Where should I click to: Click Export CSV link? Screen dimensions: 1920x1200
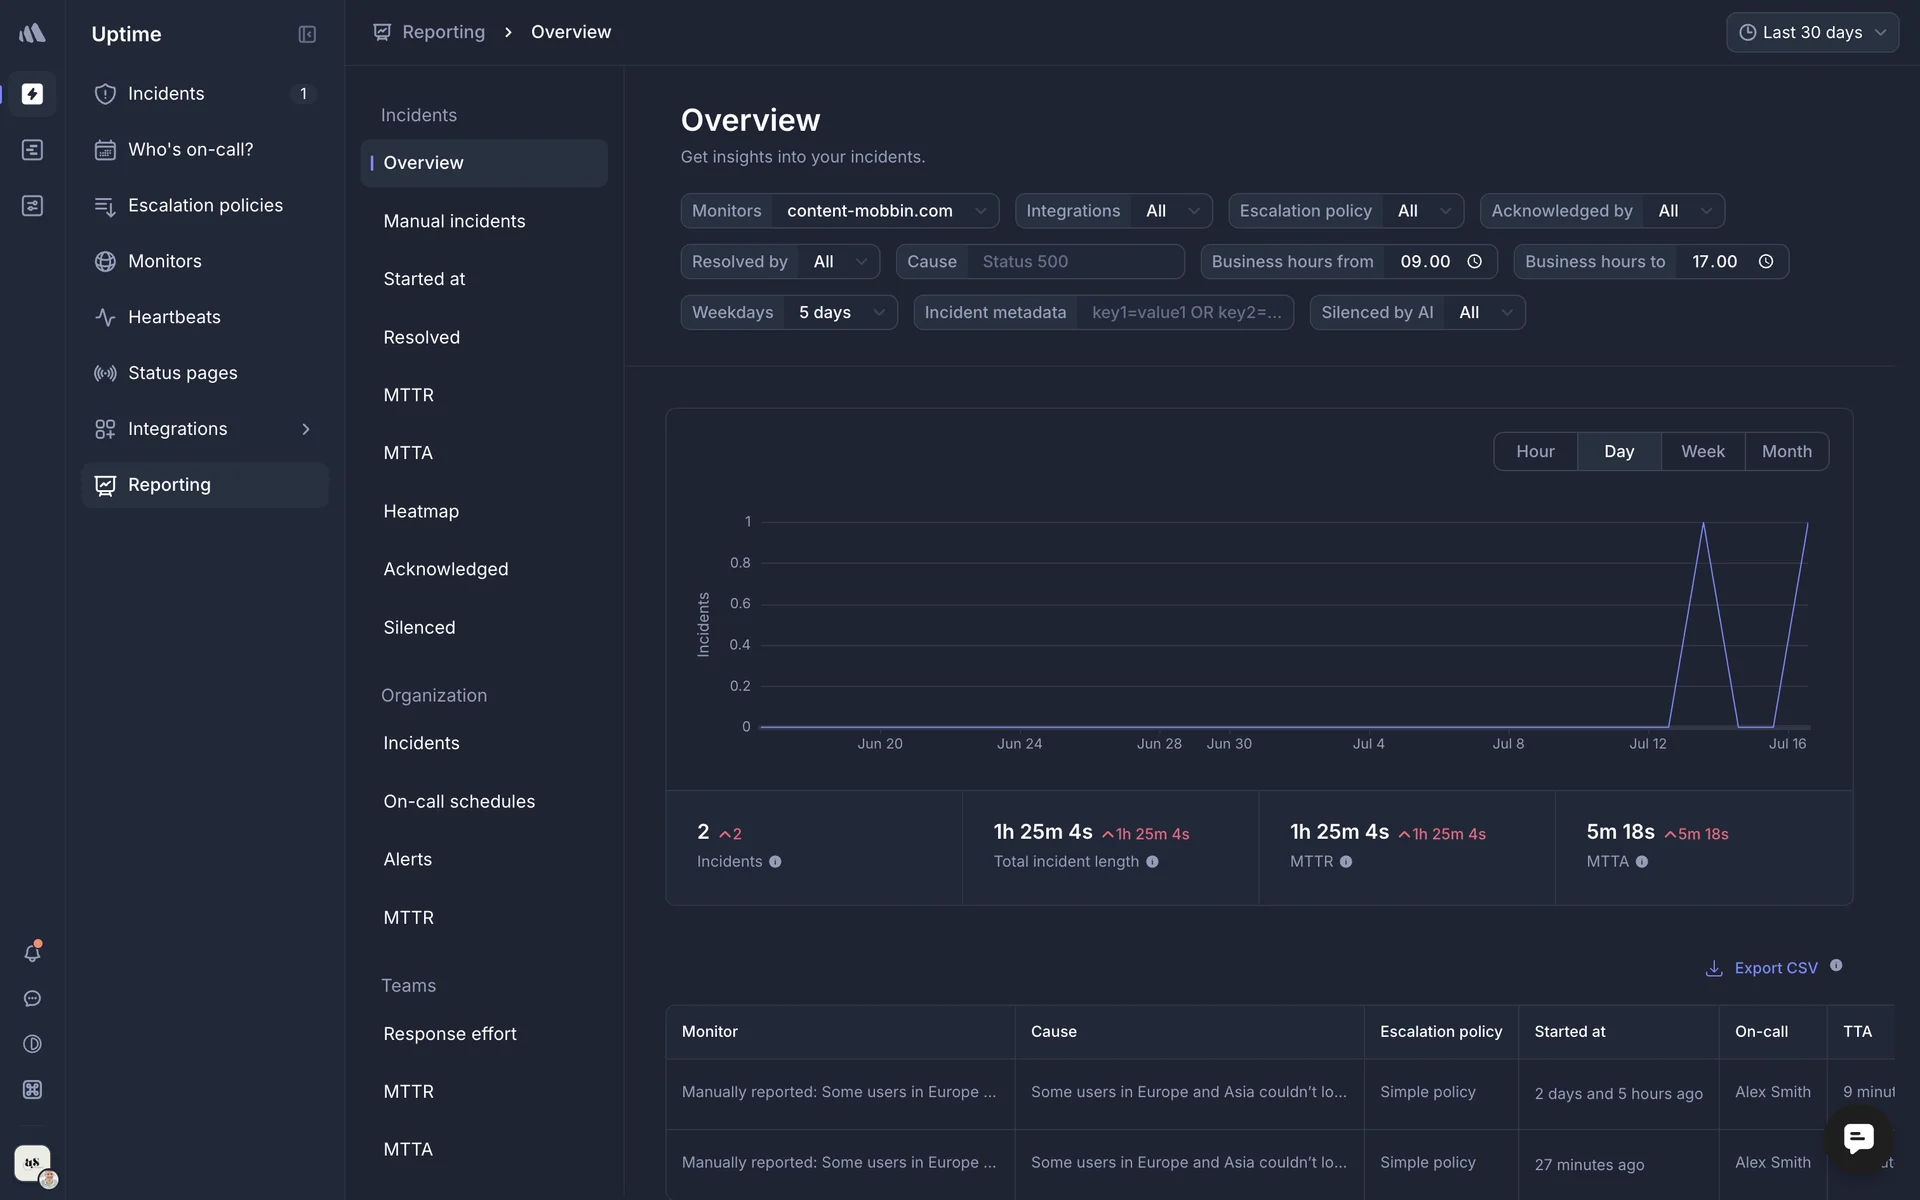[x=1775, y=968]
